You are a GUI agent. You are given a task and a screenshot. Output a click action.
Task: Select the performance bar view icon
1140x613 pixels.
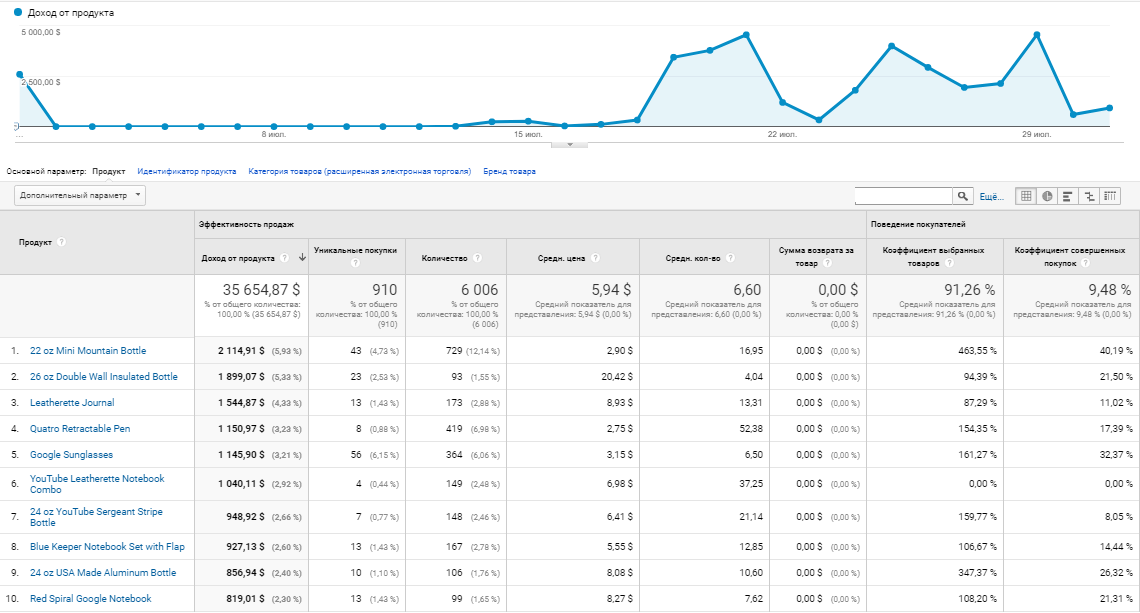click(1068, 196)
